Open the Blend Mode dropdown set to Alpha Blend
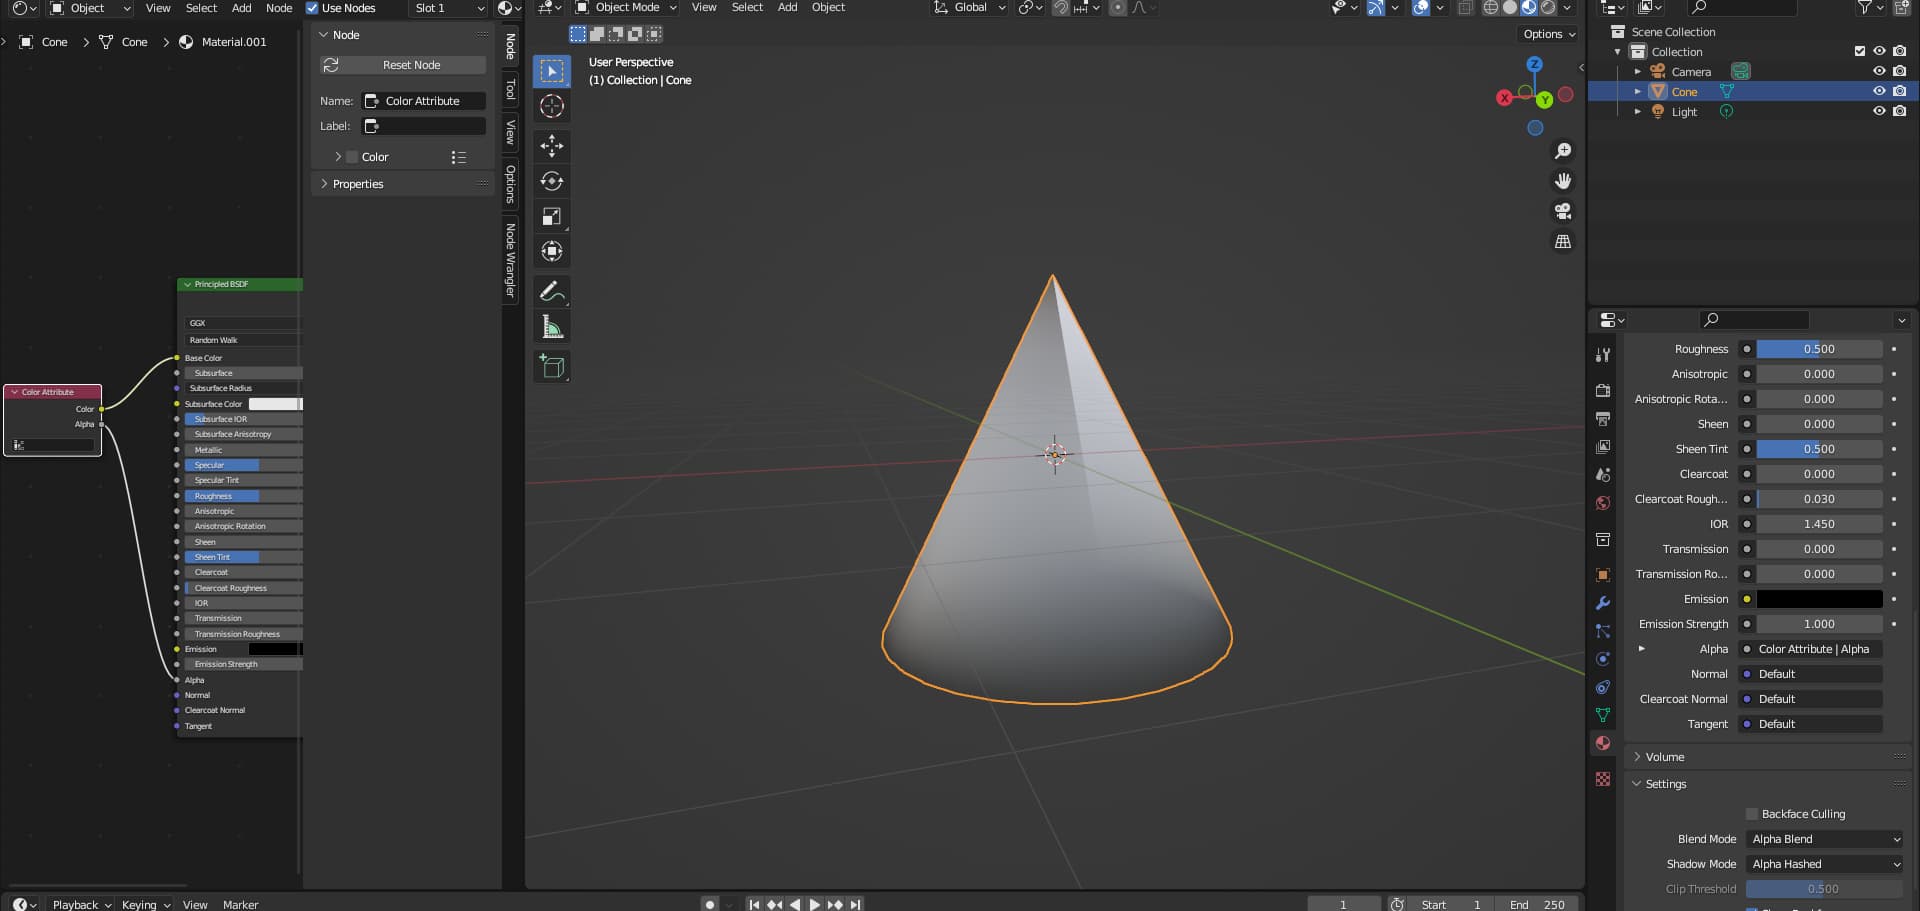The height and width of the screenshot is (911, 1920). 1825,839
